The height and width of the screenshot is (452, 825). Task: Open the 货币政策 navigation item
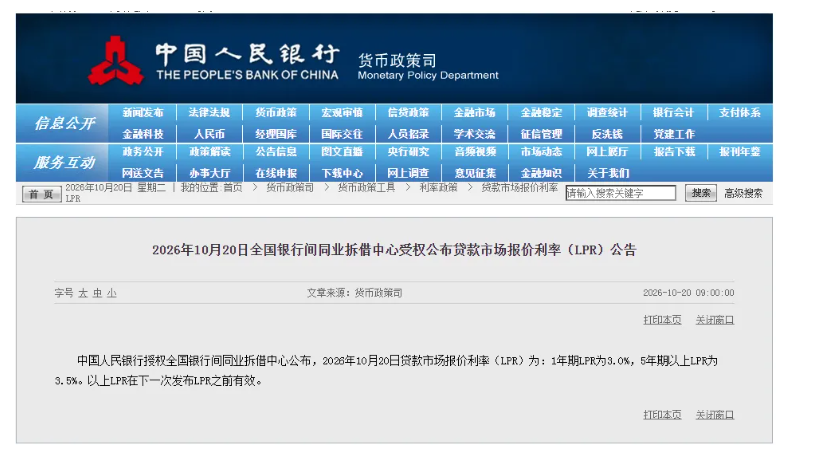tap(276, 113)
